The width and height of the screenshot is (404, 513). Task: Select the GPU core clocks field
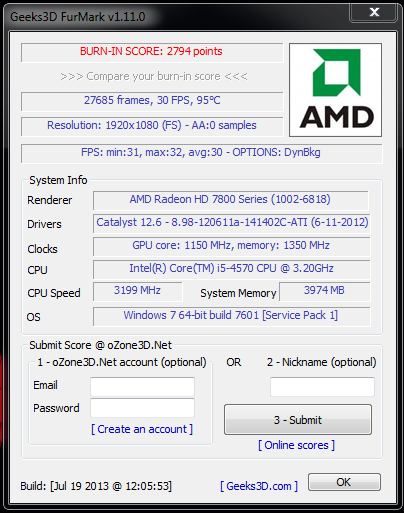[x=232, y=246]
